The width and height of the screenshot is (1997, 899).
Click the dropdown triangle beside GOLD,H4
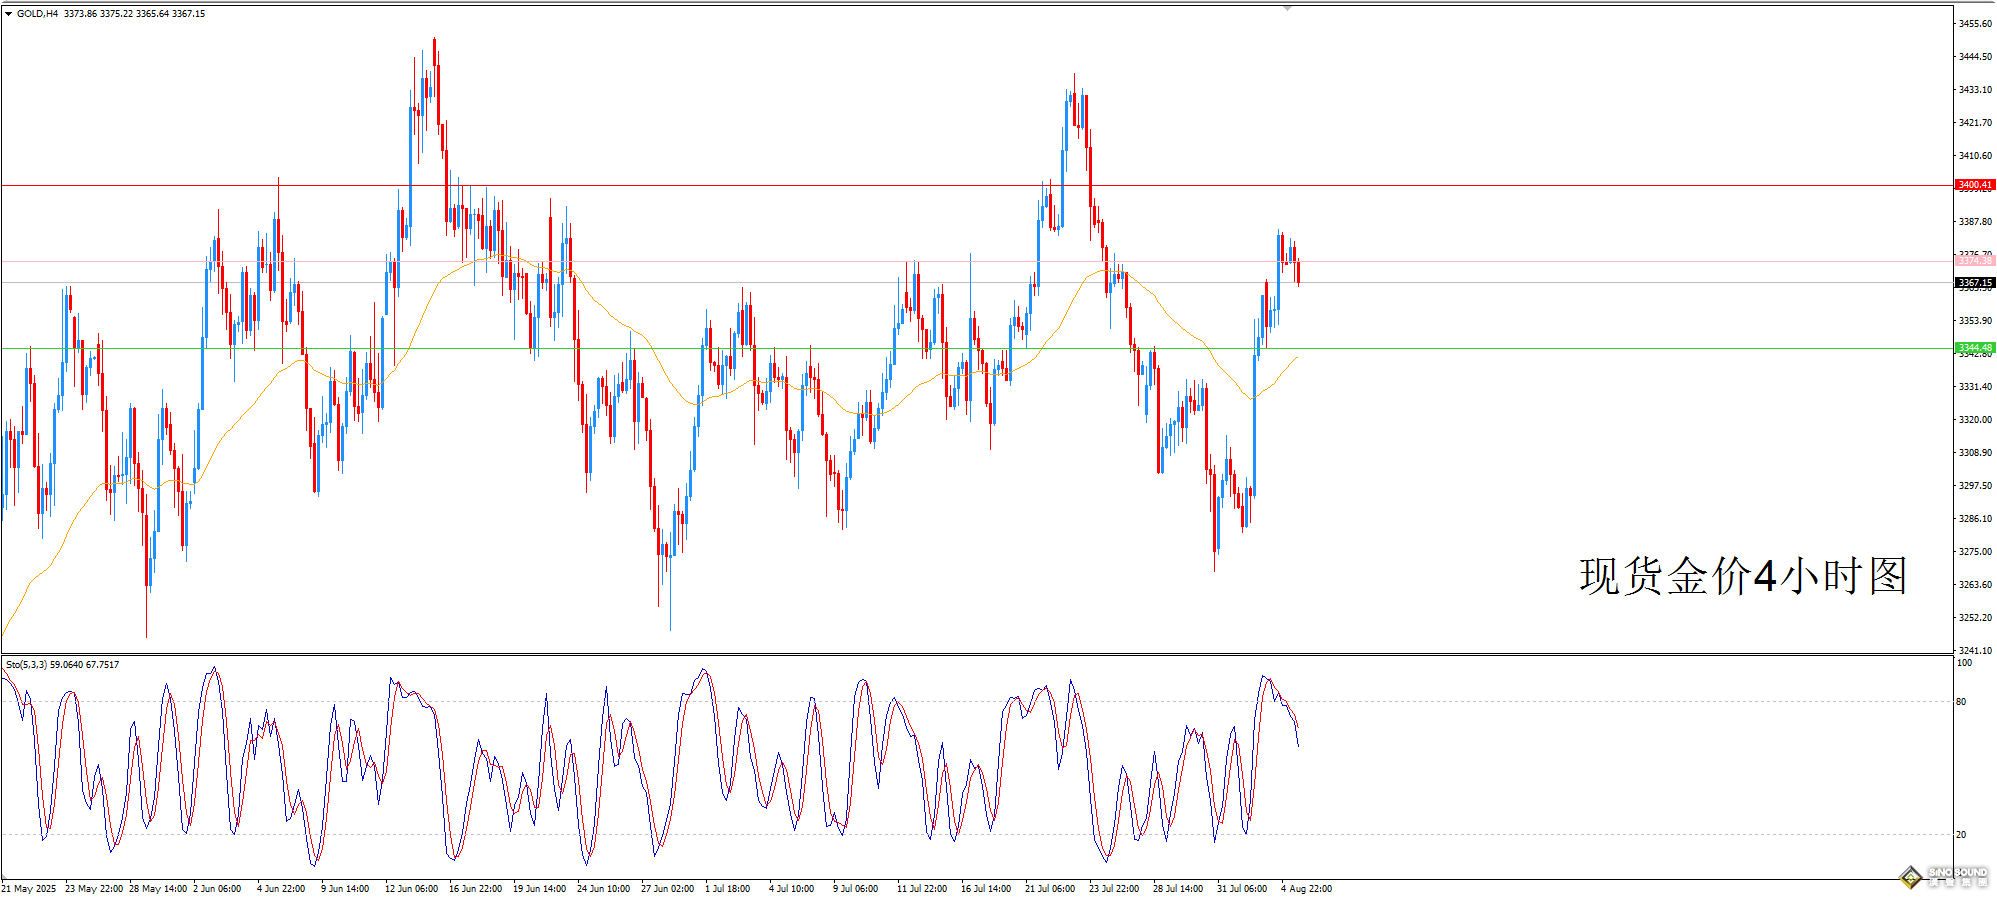point(9,14)
